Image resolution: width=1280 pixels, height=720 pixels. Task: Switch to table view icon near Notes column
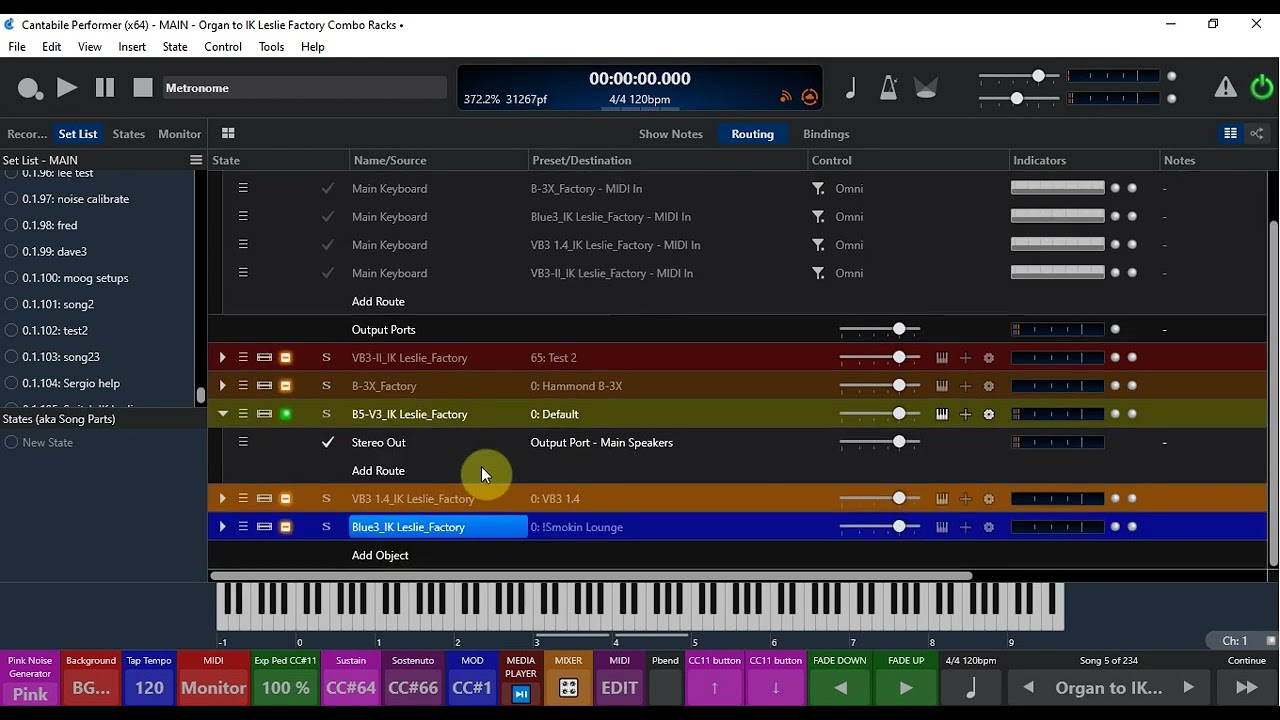click(1230, 133)
